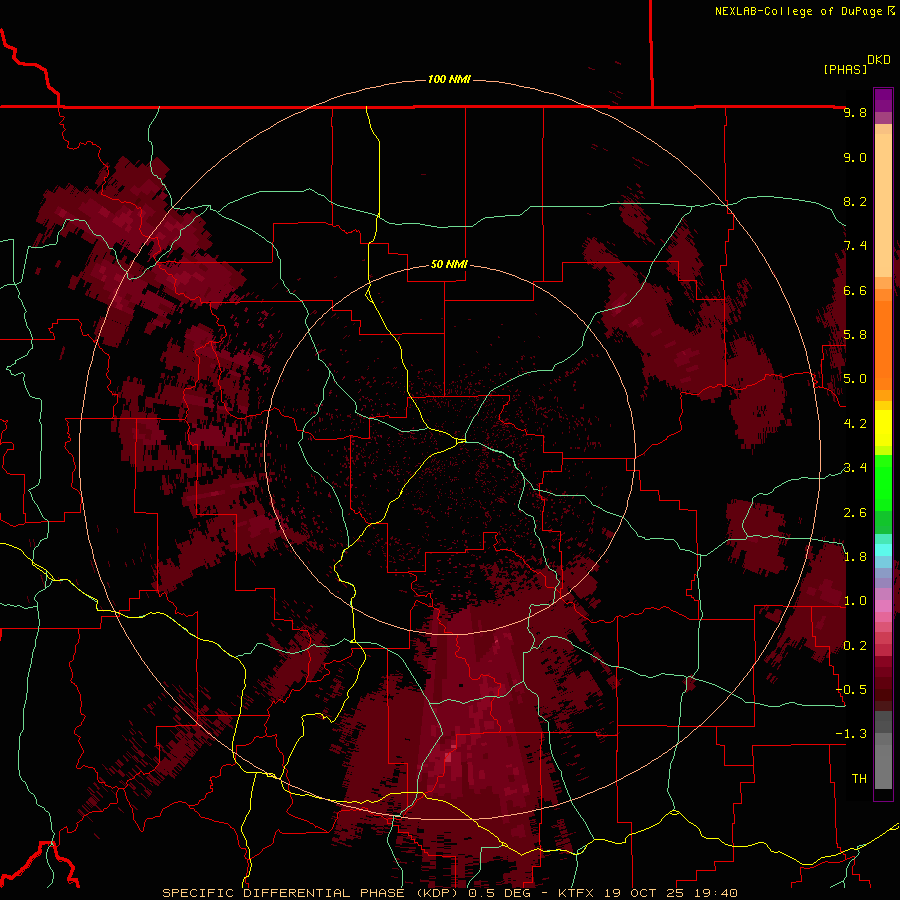Click the -0.5 scale value
Image resolution: width=900 pixels, height=900 pixels.
pyautogui.click(x=851, y=690)
